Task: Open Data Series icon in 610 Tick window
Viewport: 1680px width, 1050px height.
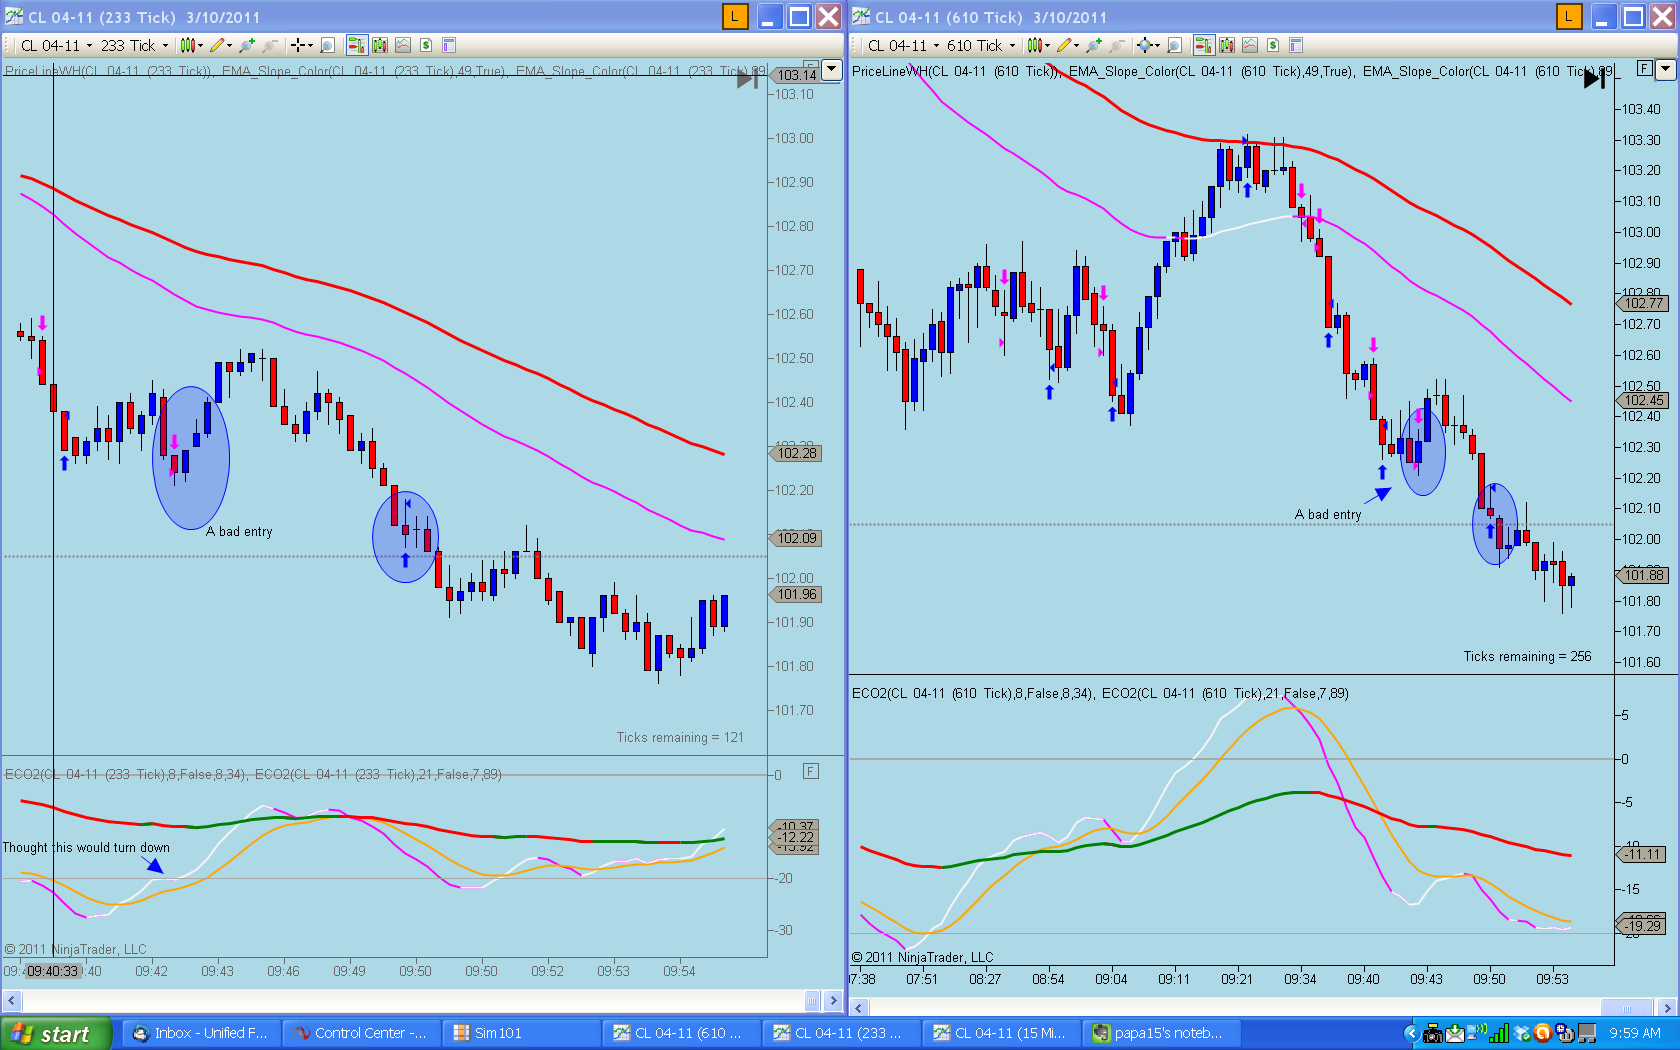Action: (1227, 45)
